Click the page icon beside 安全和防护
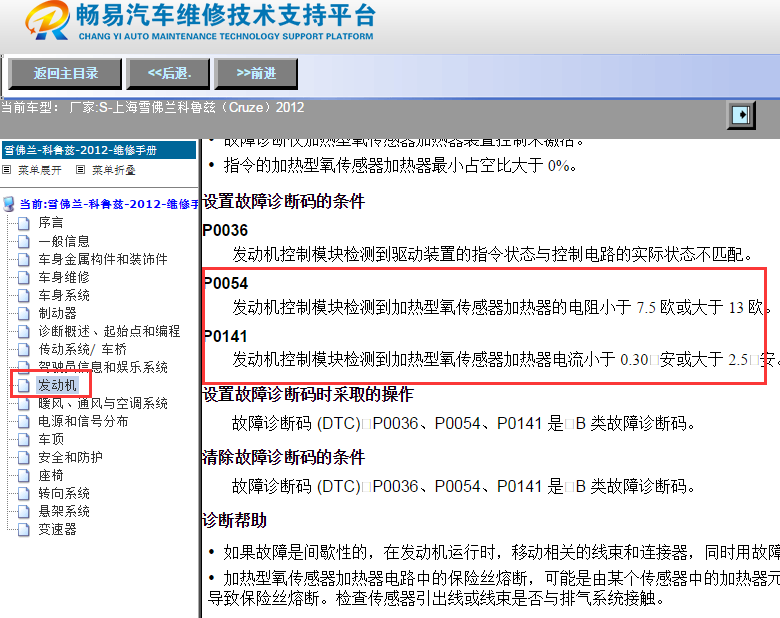This screenshot has height=618, width=780. 23,457
